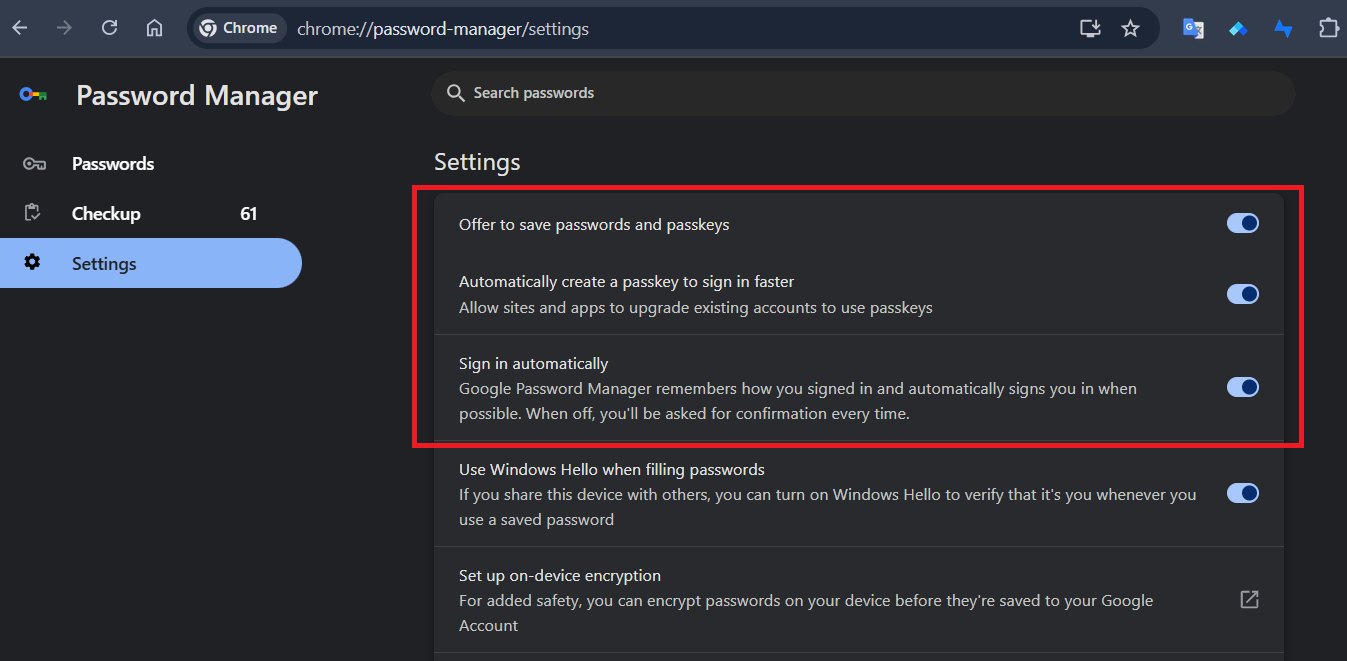Toggle Use Windows Hello when filling passwords

pos(1242,493)
